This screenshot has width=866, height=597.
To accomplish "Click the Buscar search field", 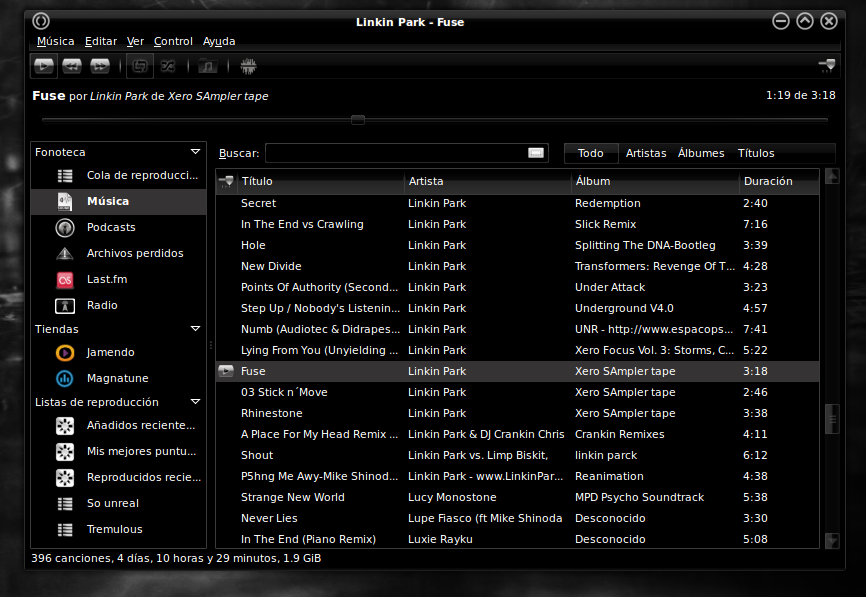I will pyautogui.click(x=406, y=153).
